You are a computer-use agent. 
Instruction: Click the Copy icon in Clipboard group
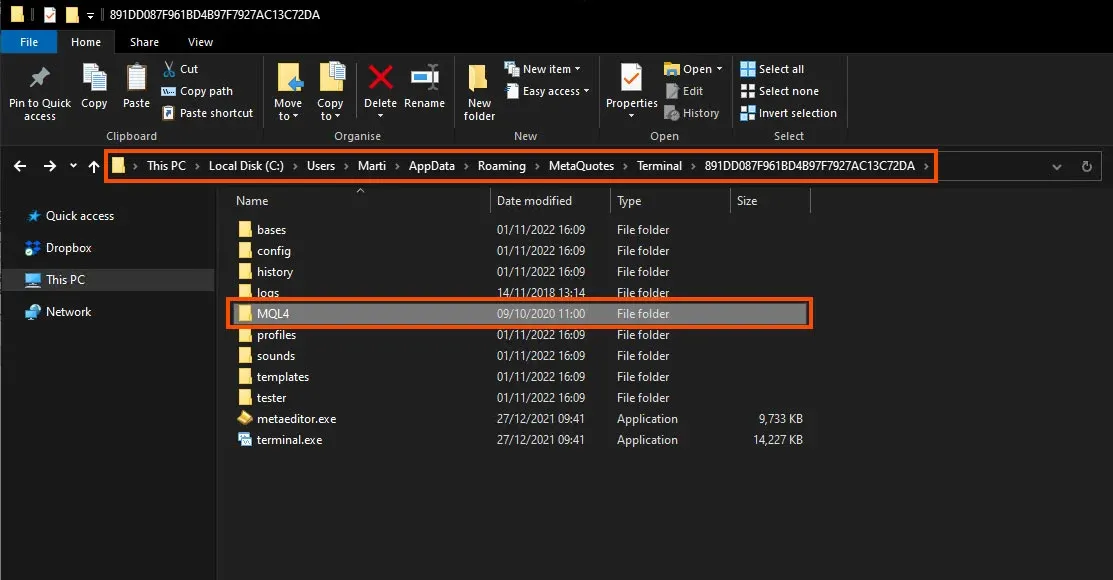coord(94,79)
